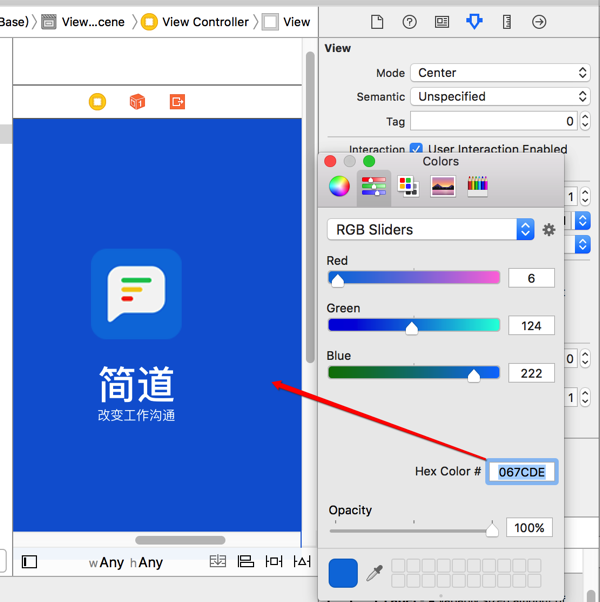600x602 pixels.
Task: Click the Green slider track
Action: [x=414, y=325]
